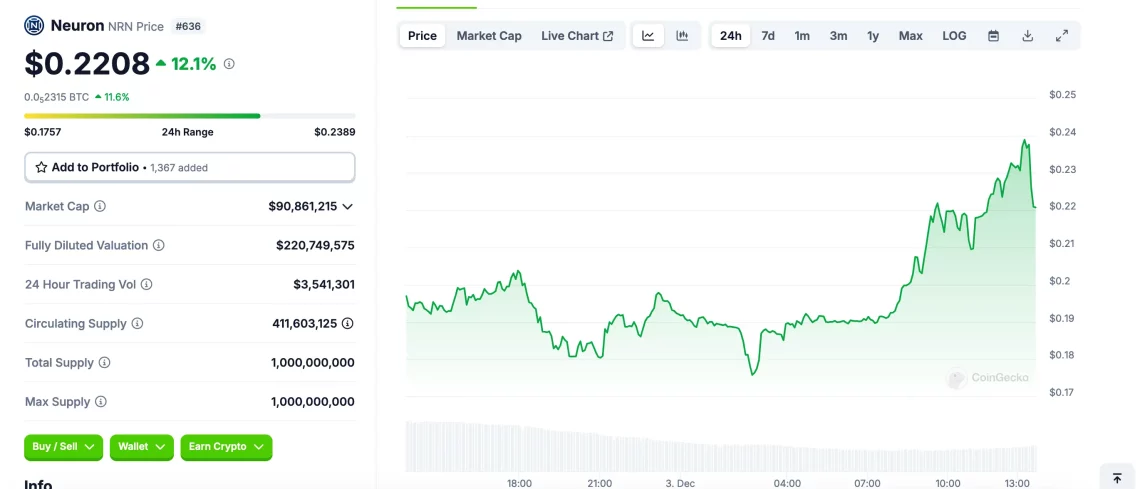This screenshot has height=489, width=1140.
Task: Open the Earn Crypto dropdown
Action: 226,447
